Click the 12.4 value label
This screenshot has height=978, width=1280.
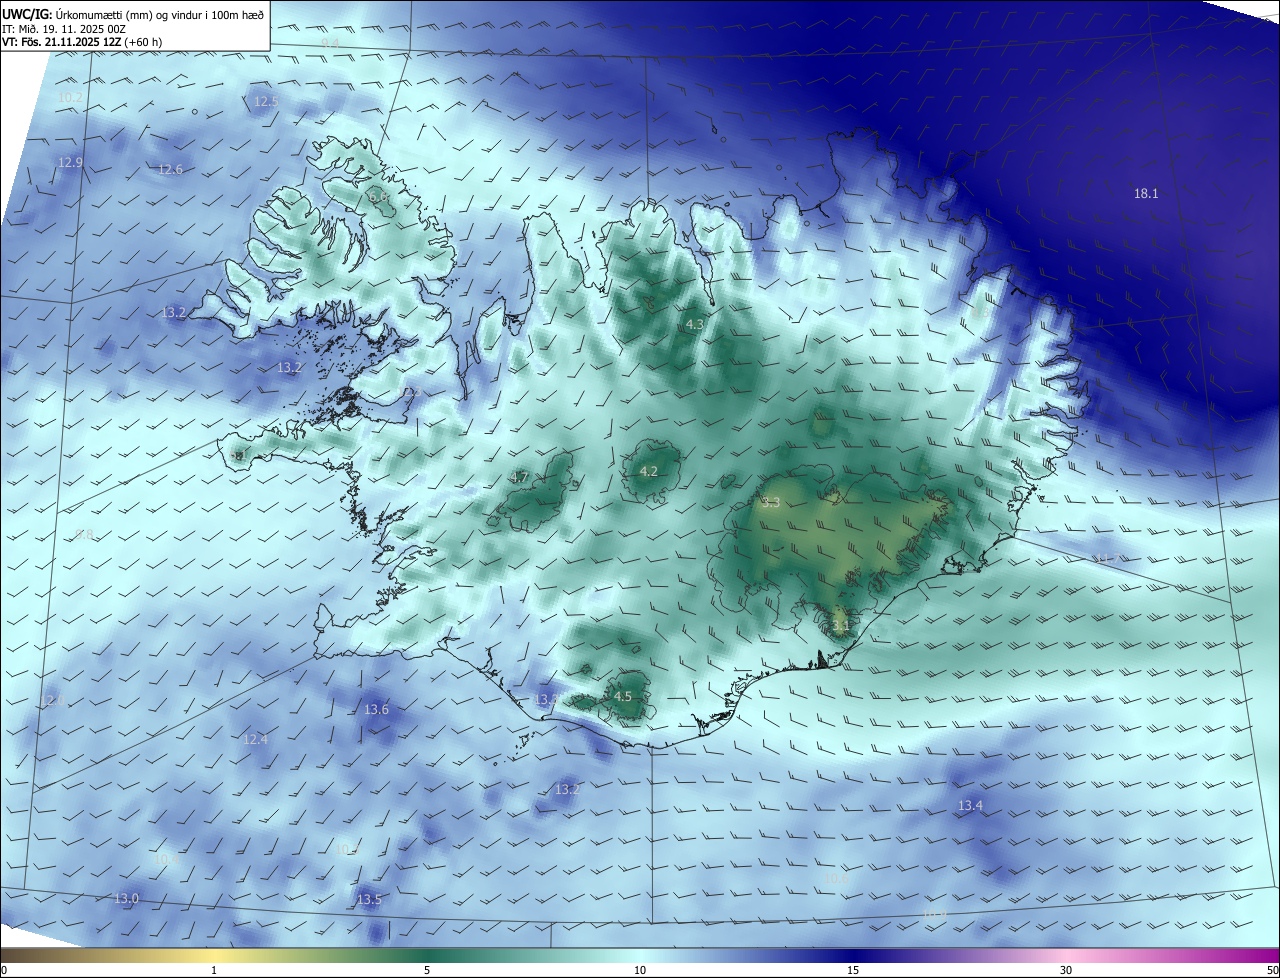[255, 740]
